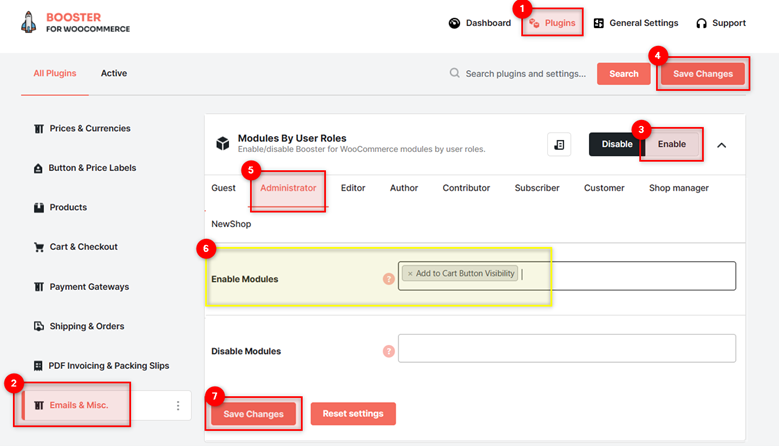Focus the Search plugins and settings field
Screen dimensions: 779x446
[x=526, y=74]
